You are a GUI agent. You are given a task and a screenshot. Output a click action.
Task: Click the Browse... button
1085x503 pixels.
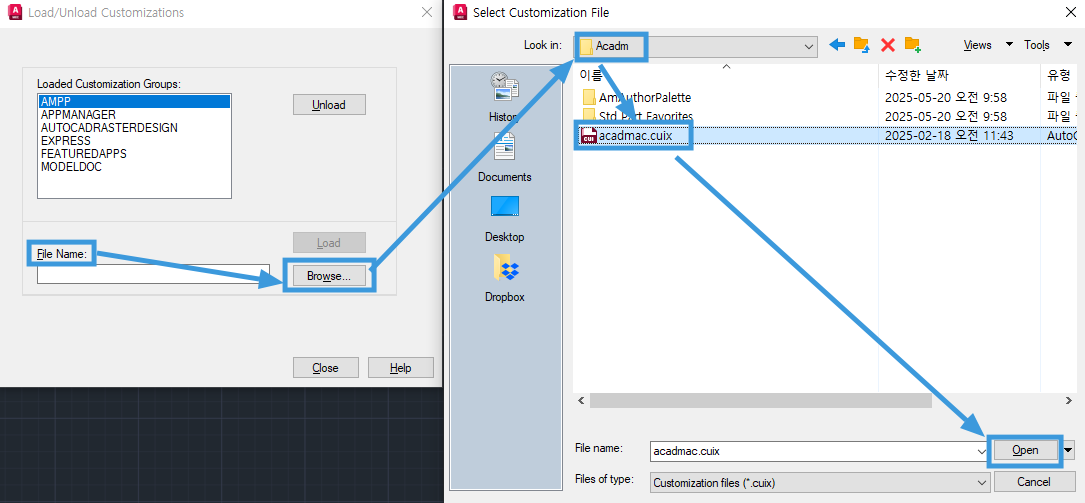329,276
